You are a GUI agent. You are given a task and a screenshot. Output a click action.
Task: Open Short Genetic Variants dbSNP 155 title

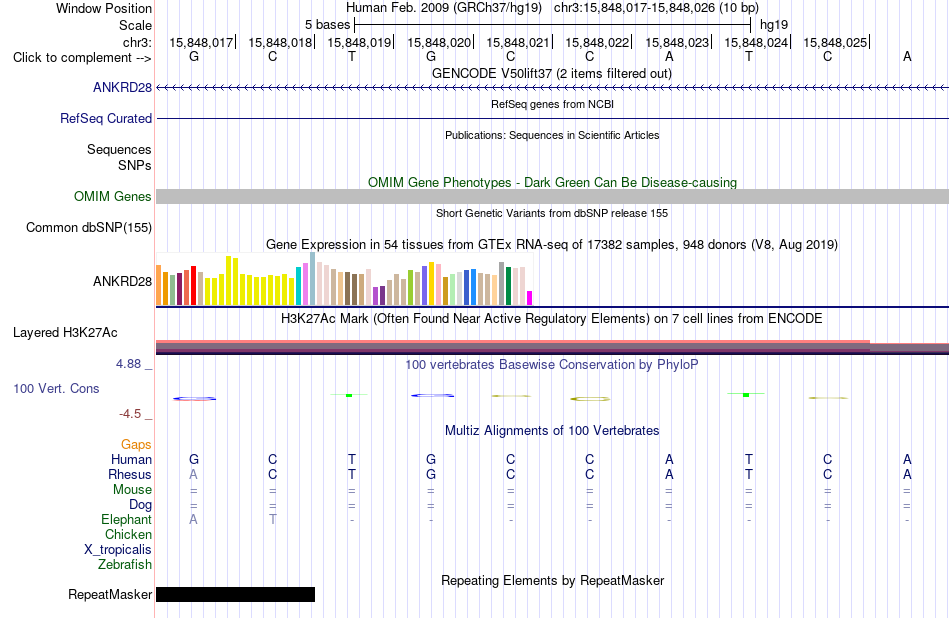[x=552, y=213]
